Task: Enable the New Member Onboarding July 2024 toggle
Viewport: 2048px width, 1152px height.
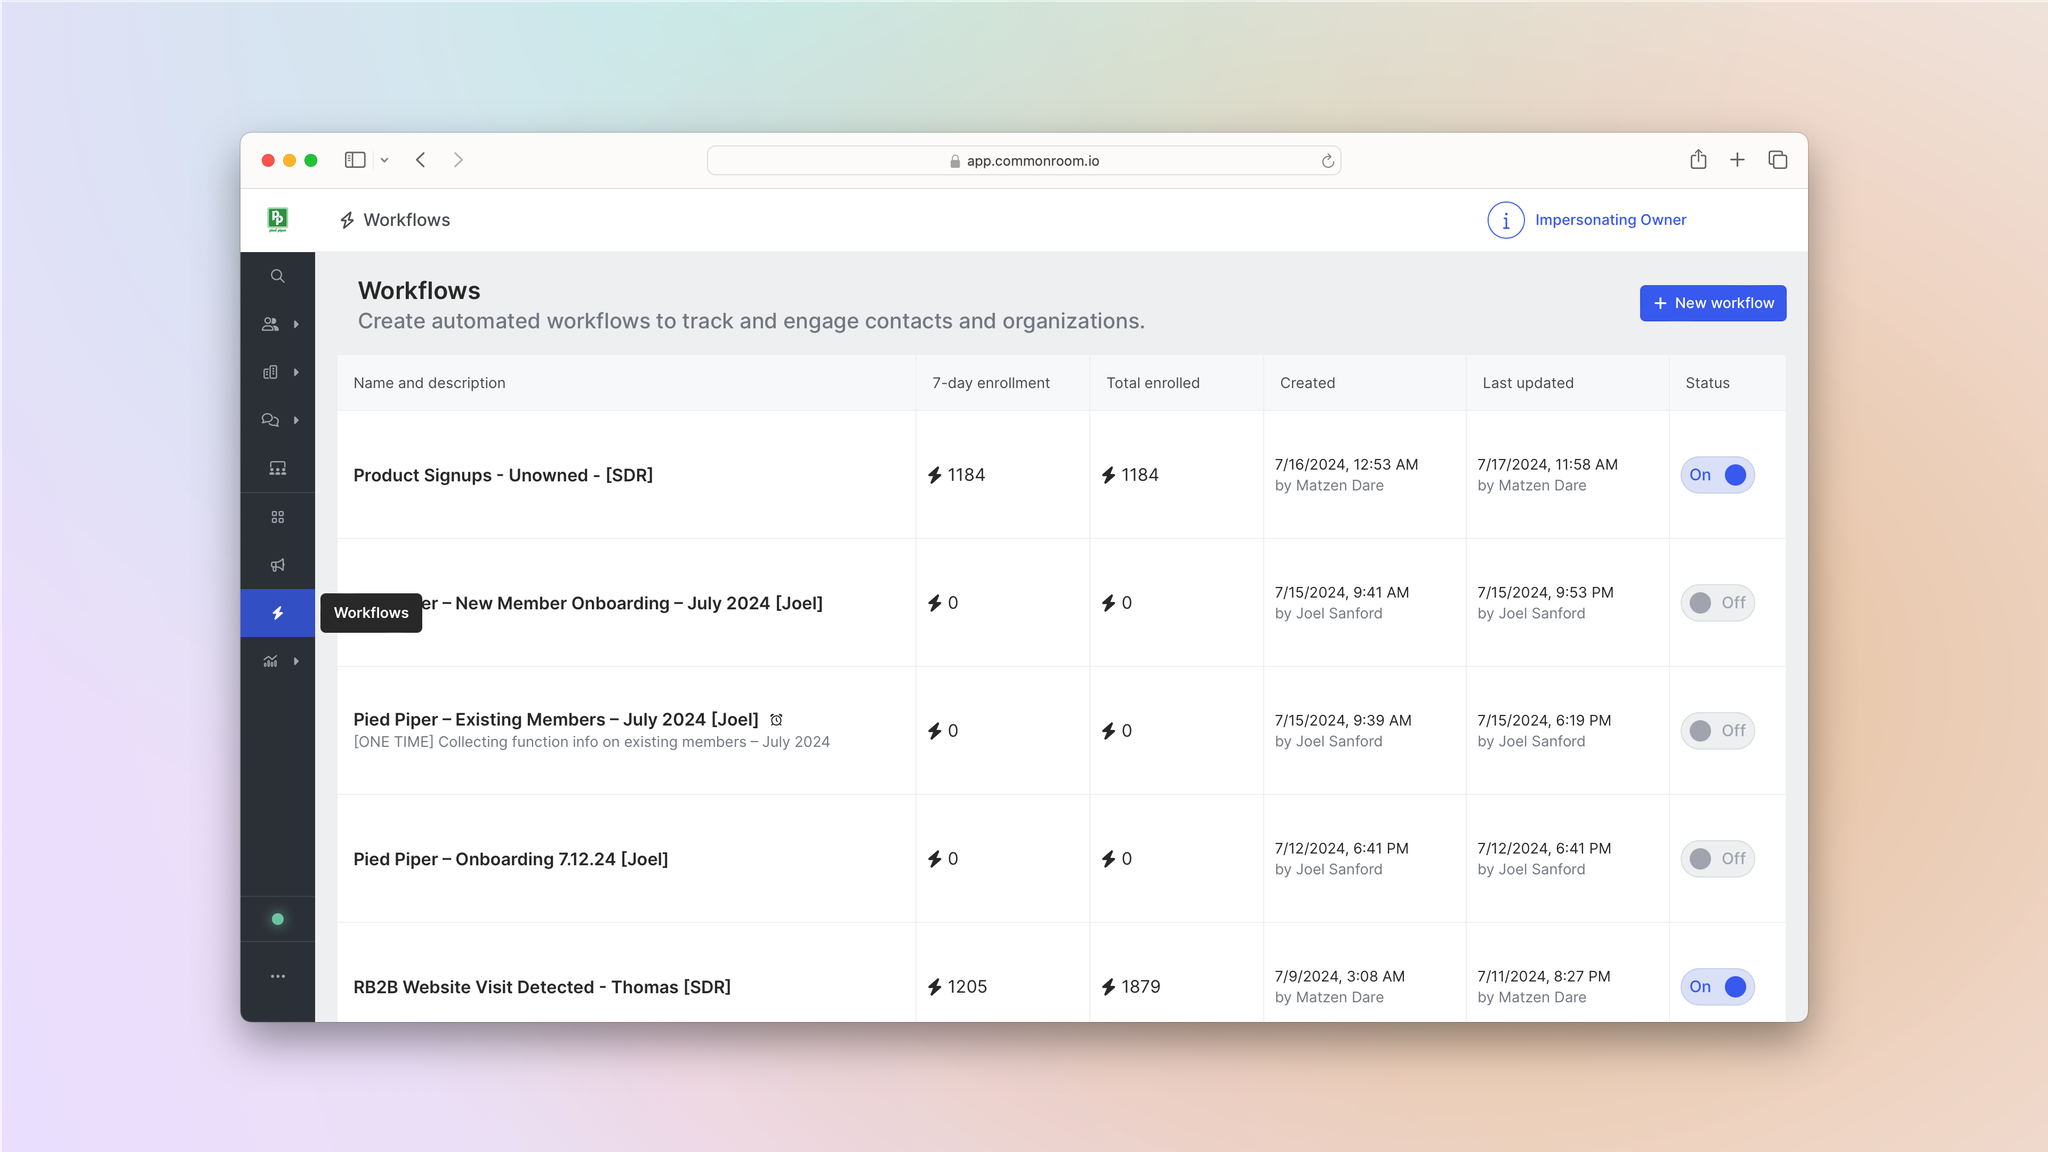Action: click(1717, 603)
